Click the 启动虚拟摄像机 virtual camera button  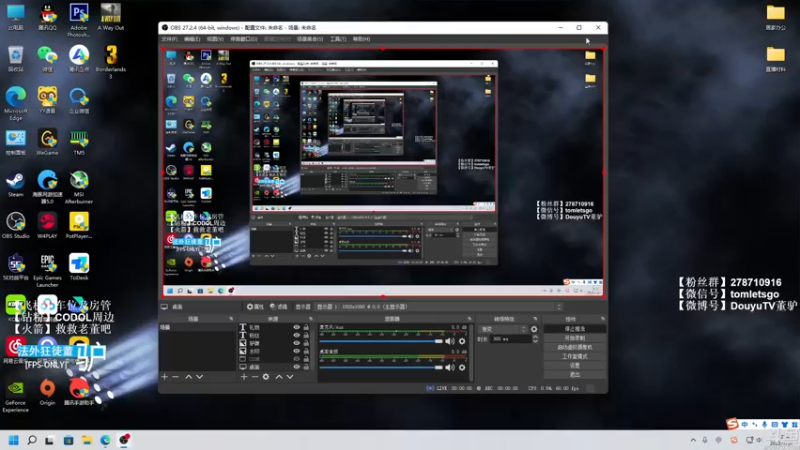(x=574, y=347)
